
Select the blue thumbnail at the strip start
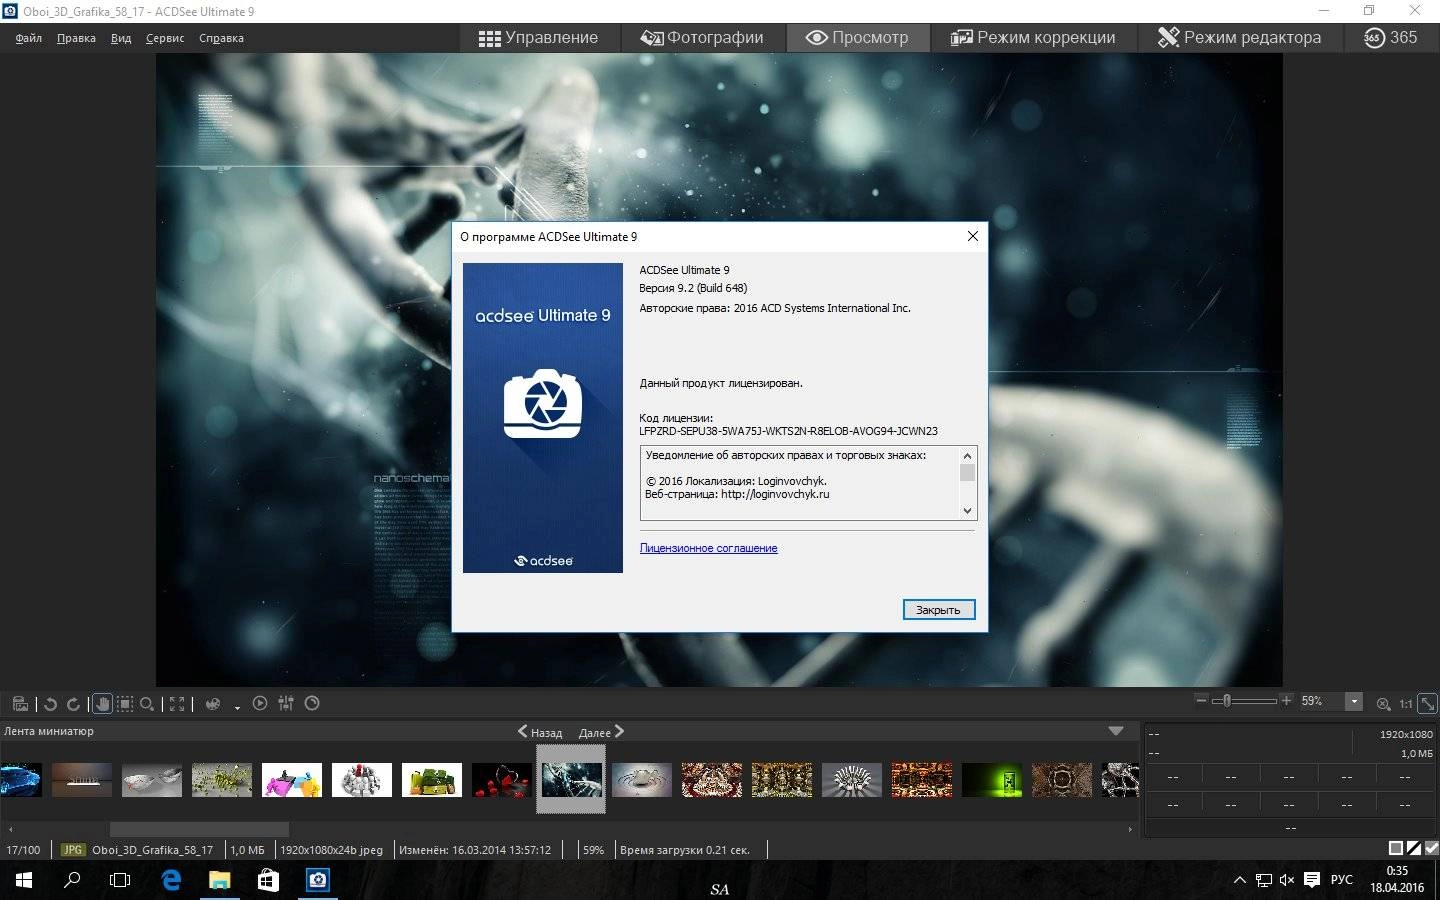[x=21, y=780]
